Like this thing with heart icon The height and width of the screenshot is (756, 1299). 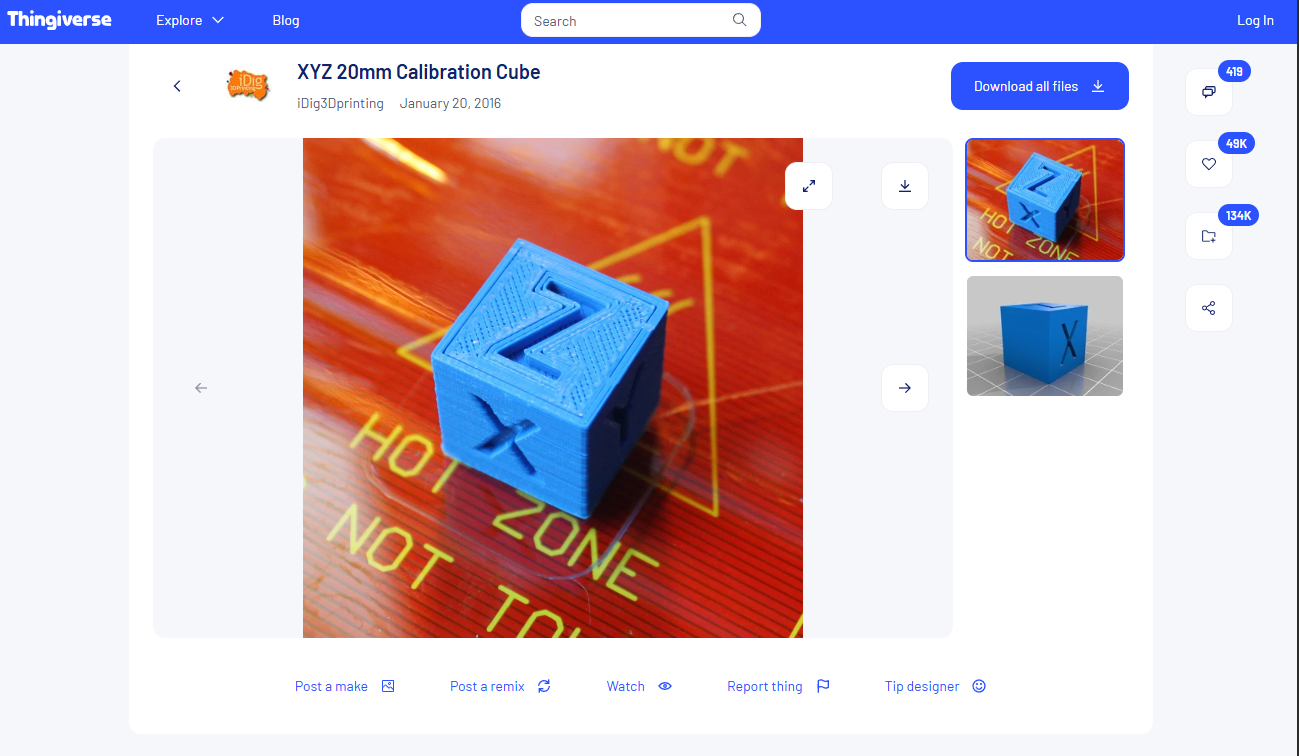(x=1208, y=164)
